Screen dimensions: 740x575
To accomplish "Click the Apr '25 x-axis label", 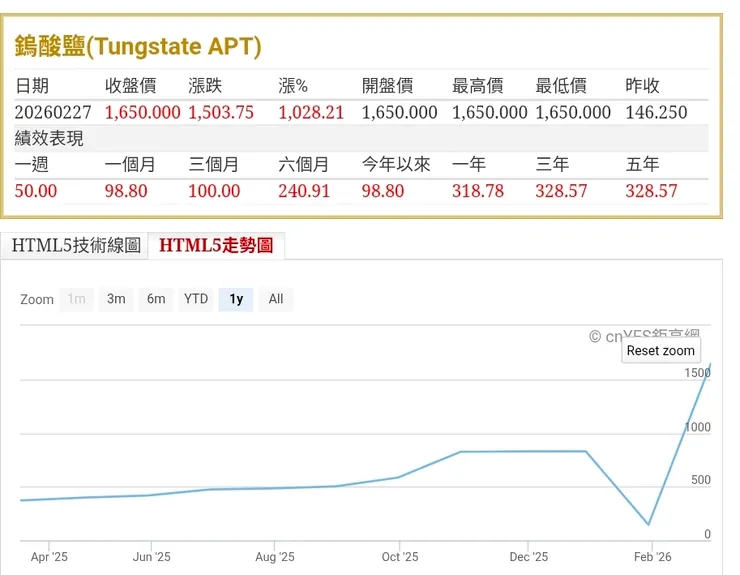I will pos(48,557).
